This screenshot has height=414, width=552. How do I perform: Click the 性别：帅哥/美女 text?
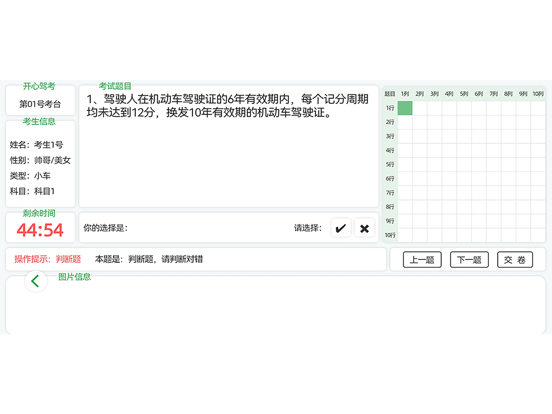coord(40,160)
